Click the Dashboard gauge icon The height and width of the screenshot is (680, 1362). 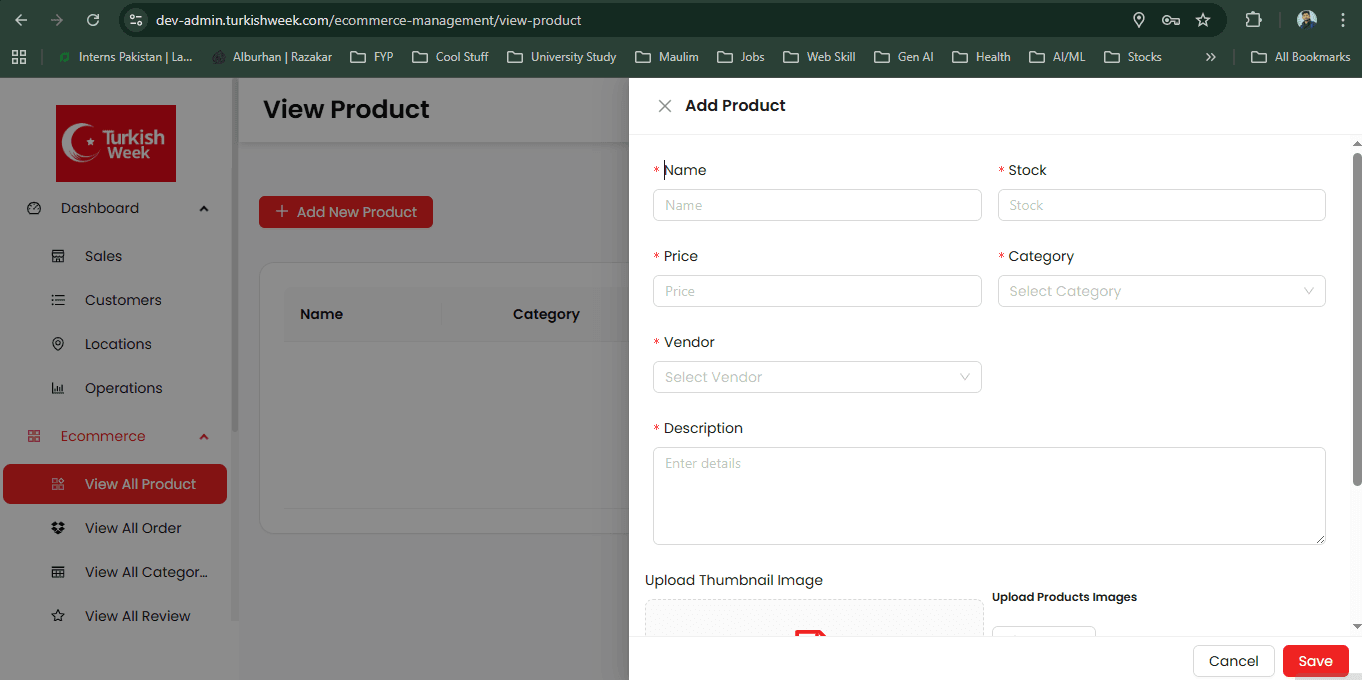[33, 208]
